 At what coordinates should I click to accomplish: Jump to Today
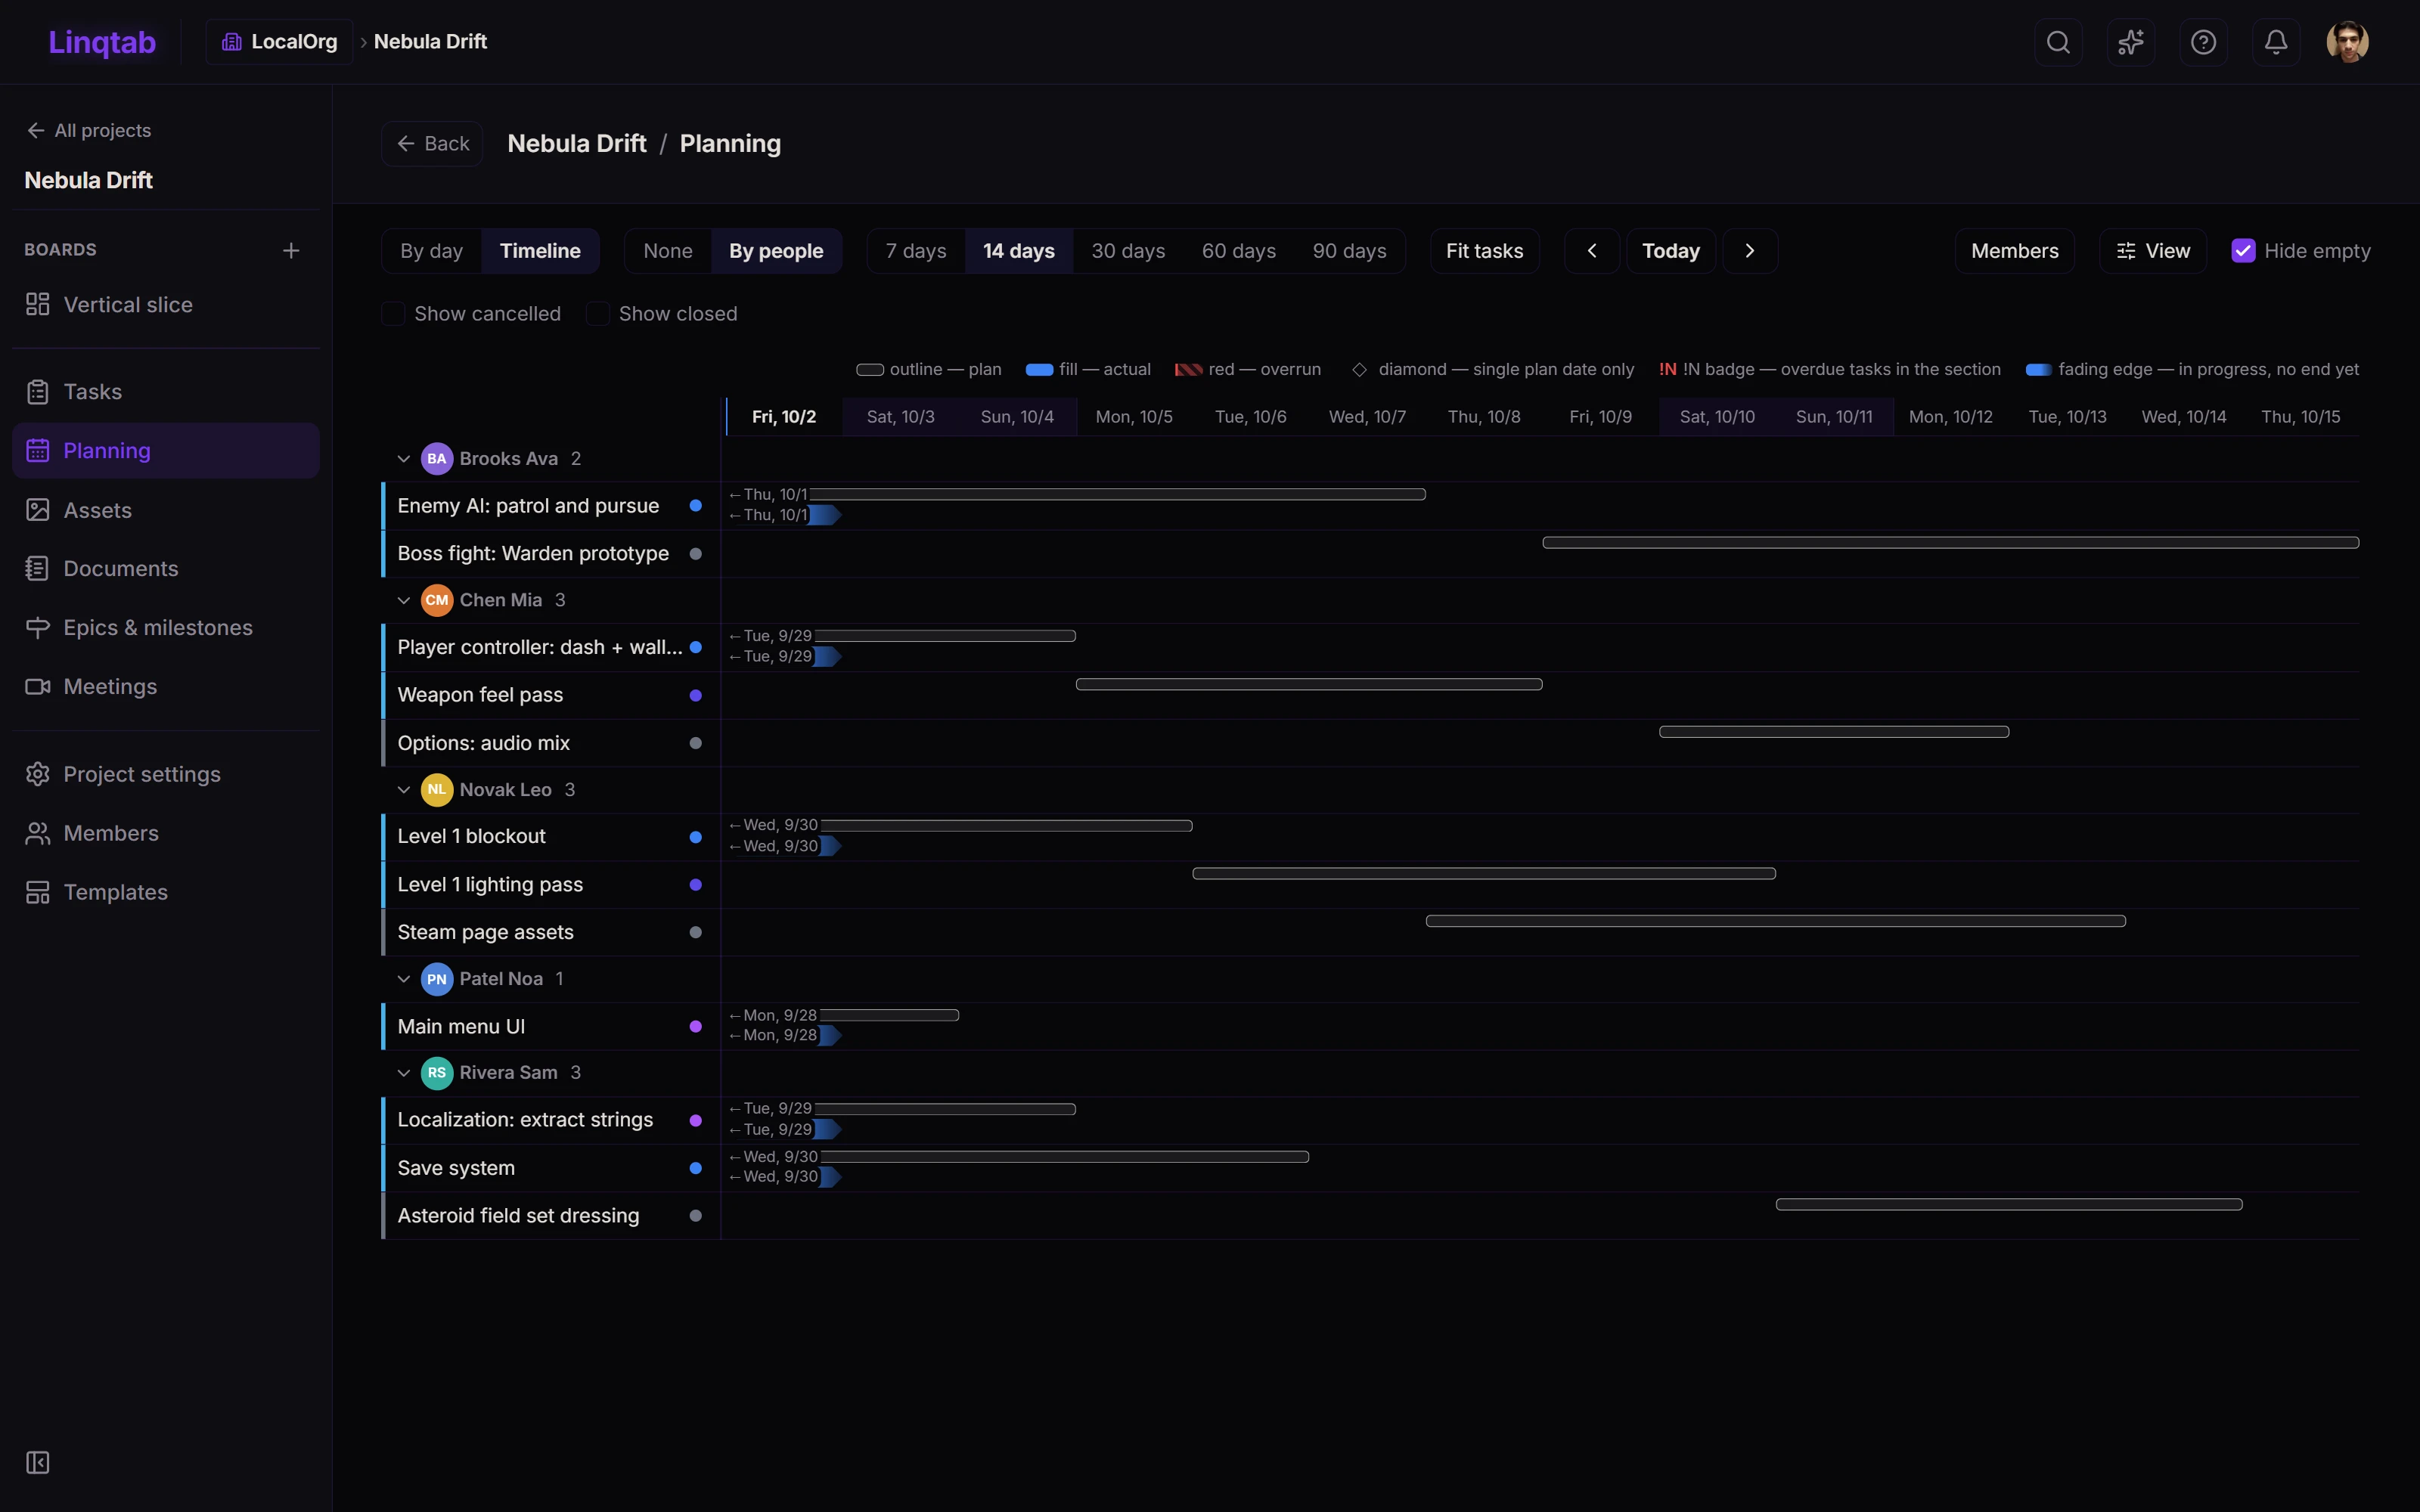pos(1671,251)
